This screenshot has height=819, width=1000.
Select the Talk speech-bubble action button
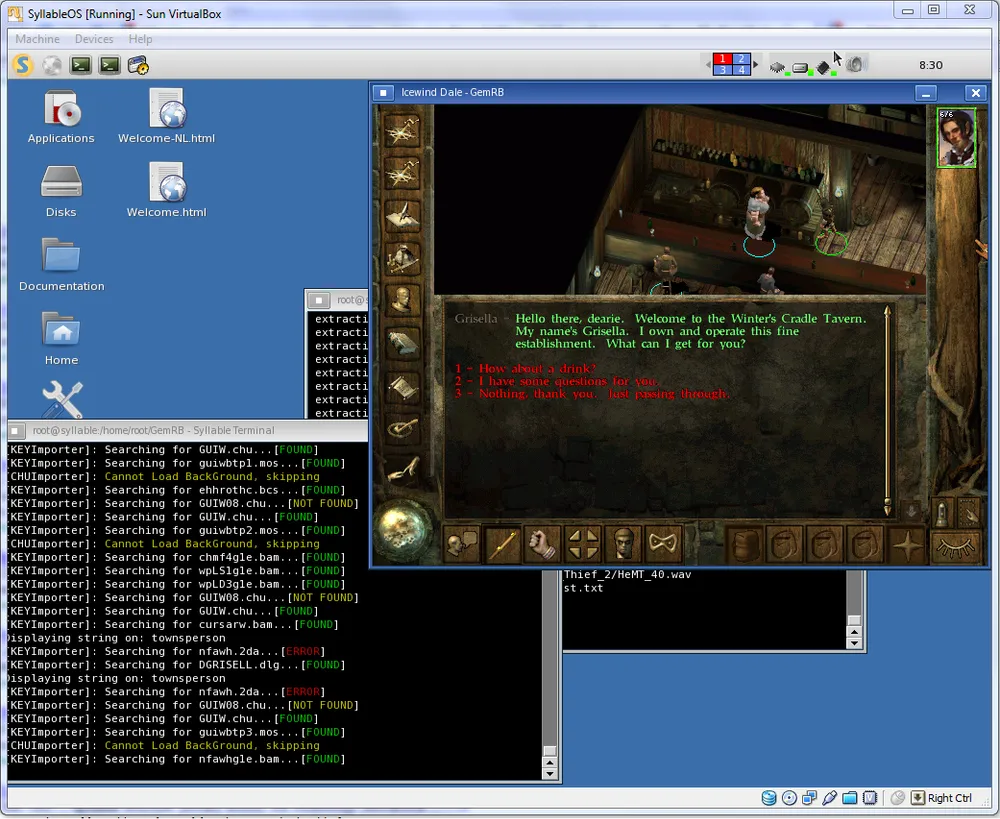click(x=461, y=544)
